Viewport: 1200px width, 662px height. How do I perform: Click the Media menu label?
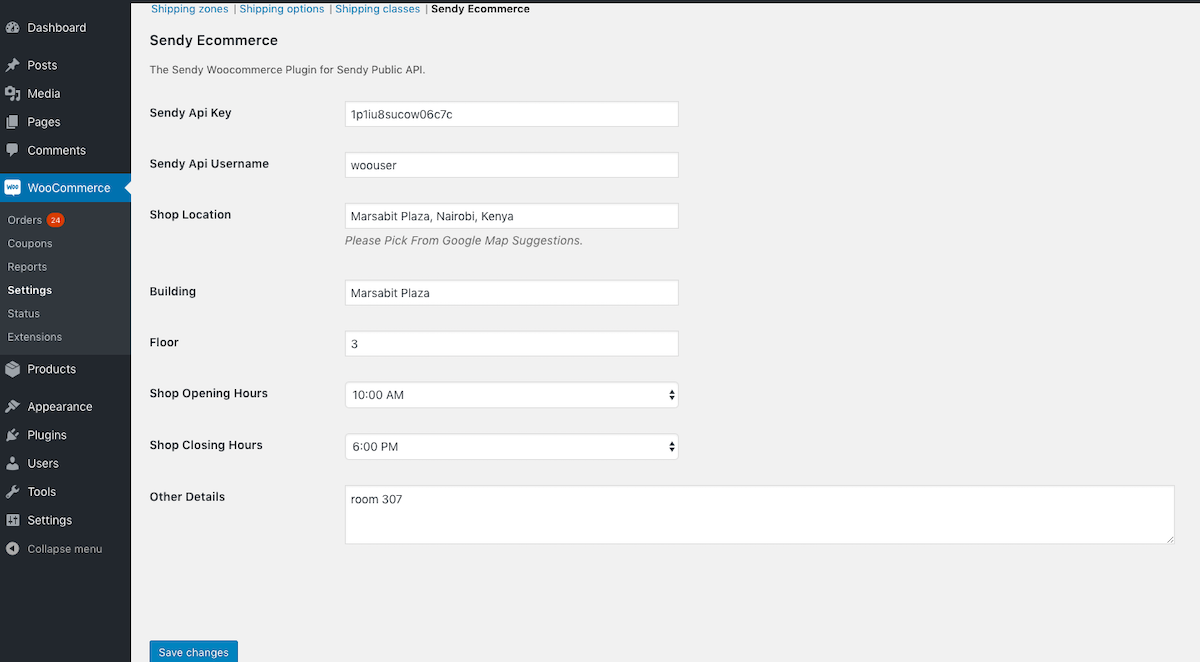[x=44, y=94]
